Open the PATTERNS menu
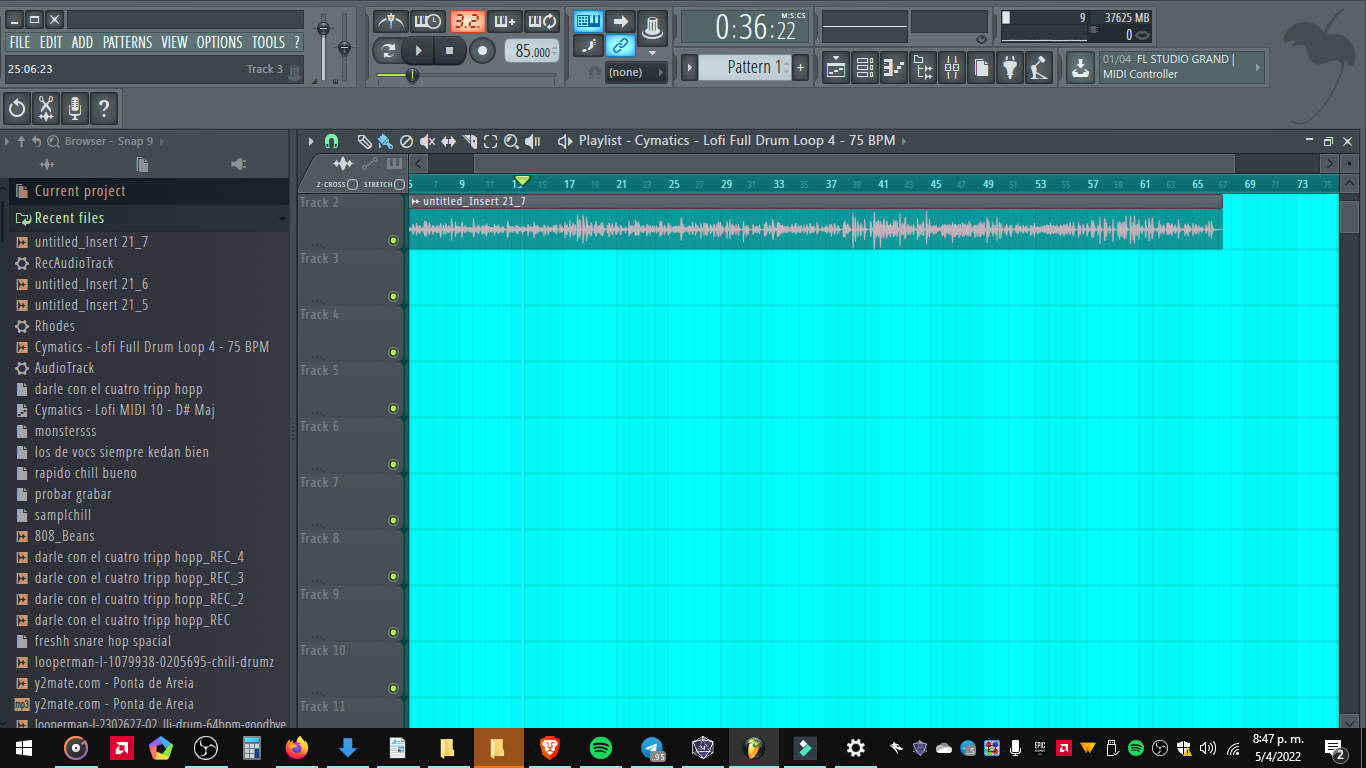Viewport: 1366px width, 768px height. pos(128,42)
